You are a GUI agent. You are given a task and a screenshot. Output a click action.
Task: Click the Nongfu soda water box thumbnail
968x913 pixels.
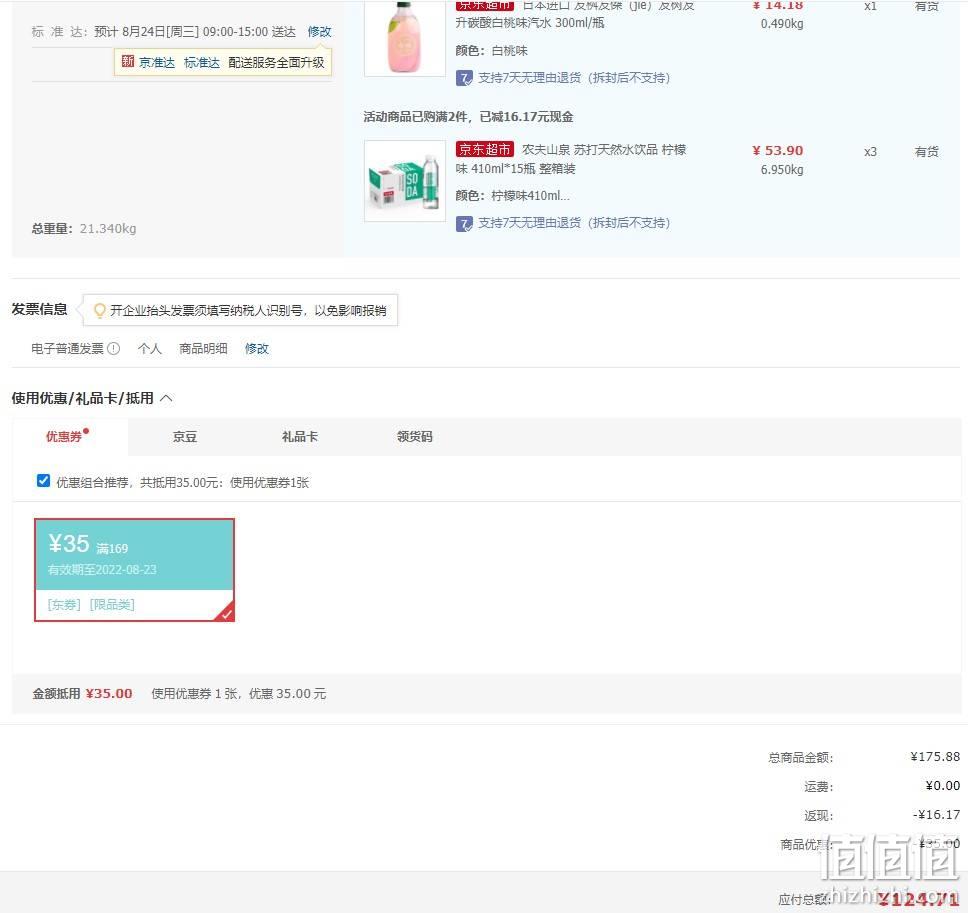pyautogui.click(x=405, y=181)
